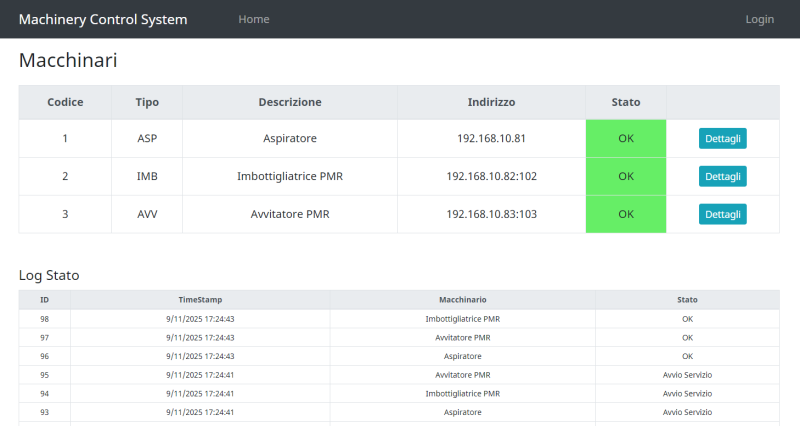
Task: Click the Stato header in machines table
Action: (x=626, y=102)
